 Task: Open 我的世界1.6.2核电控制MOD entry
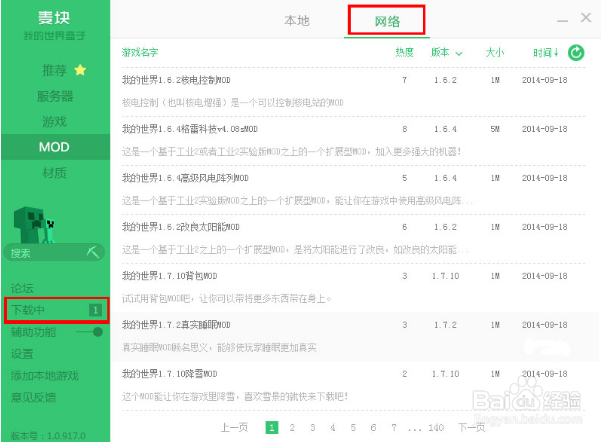[176, 80]
